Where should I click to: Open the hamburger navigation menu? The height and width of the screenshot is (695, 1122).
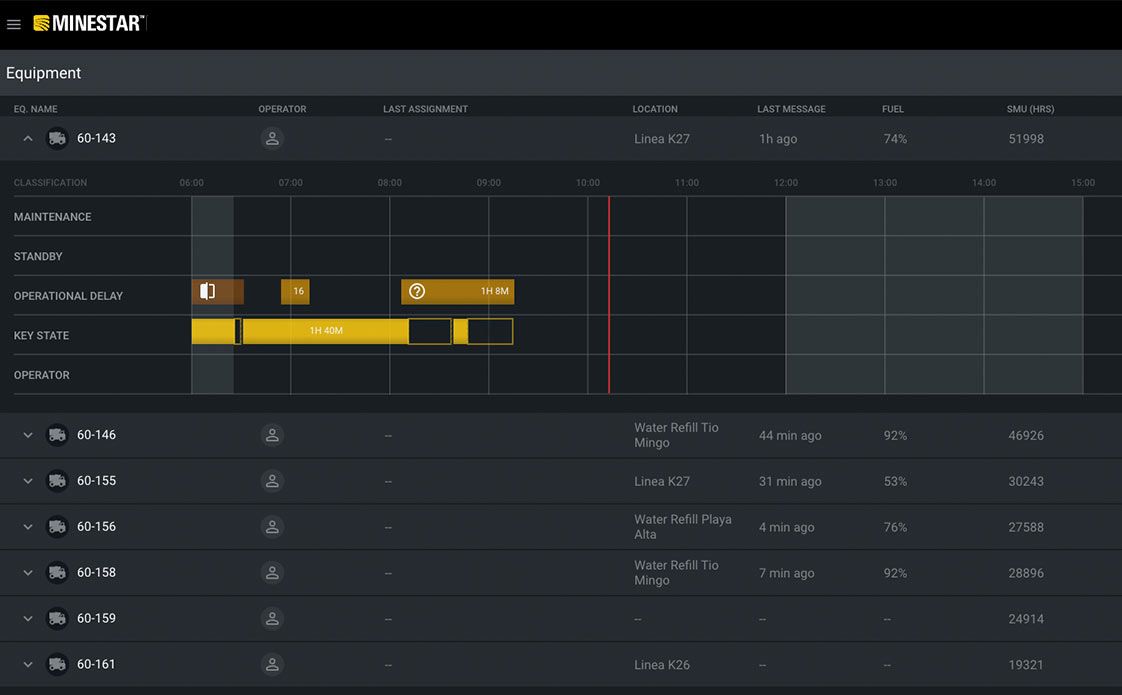(x=14, y=24)
